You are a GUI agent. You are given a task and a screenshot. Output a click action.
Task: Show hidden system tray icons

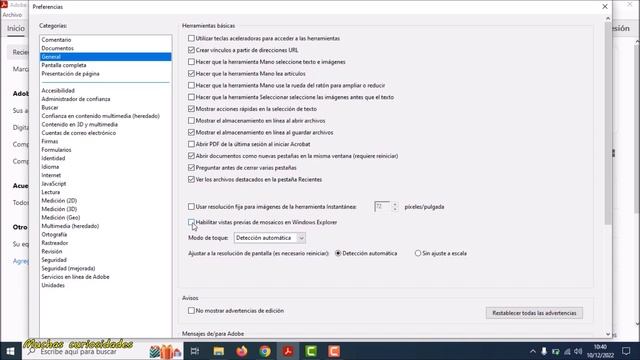pos(533,351)
